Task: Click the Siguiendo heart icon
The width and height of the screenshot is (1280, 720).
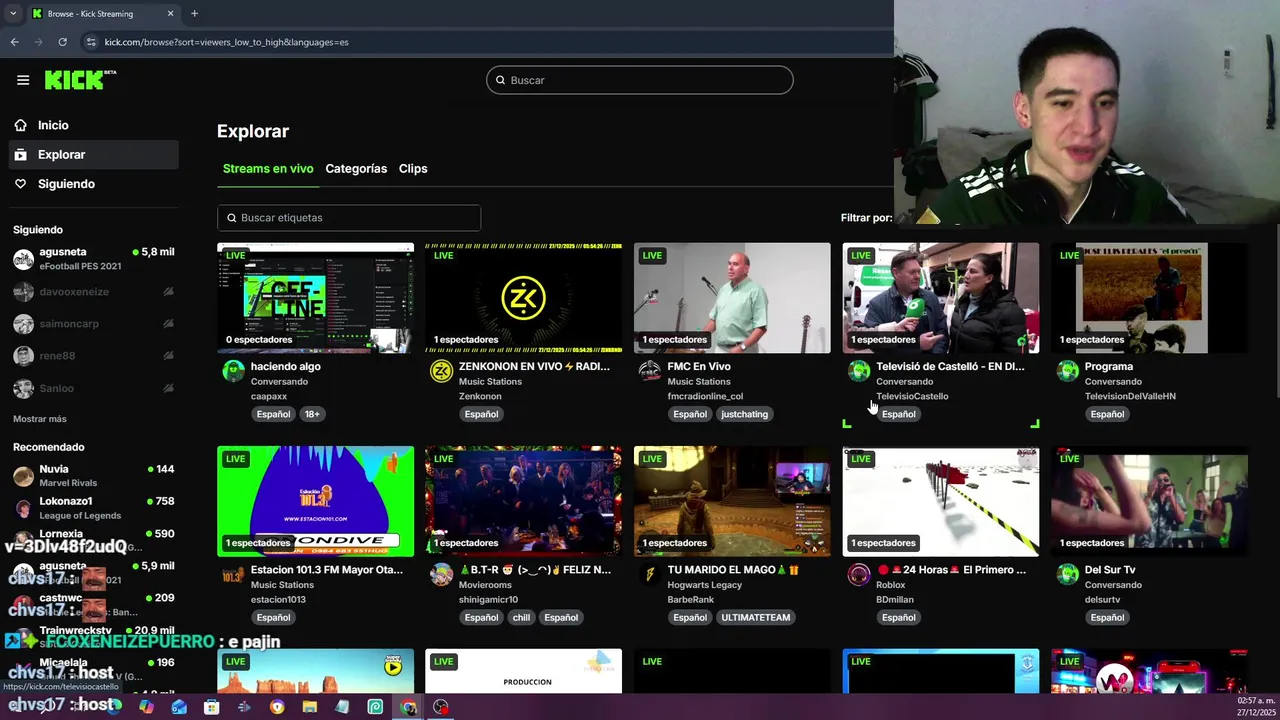Action: [x=20, y=184]
